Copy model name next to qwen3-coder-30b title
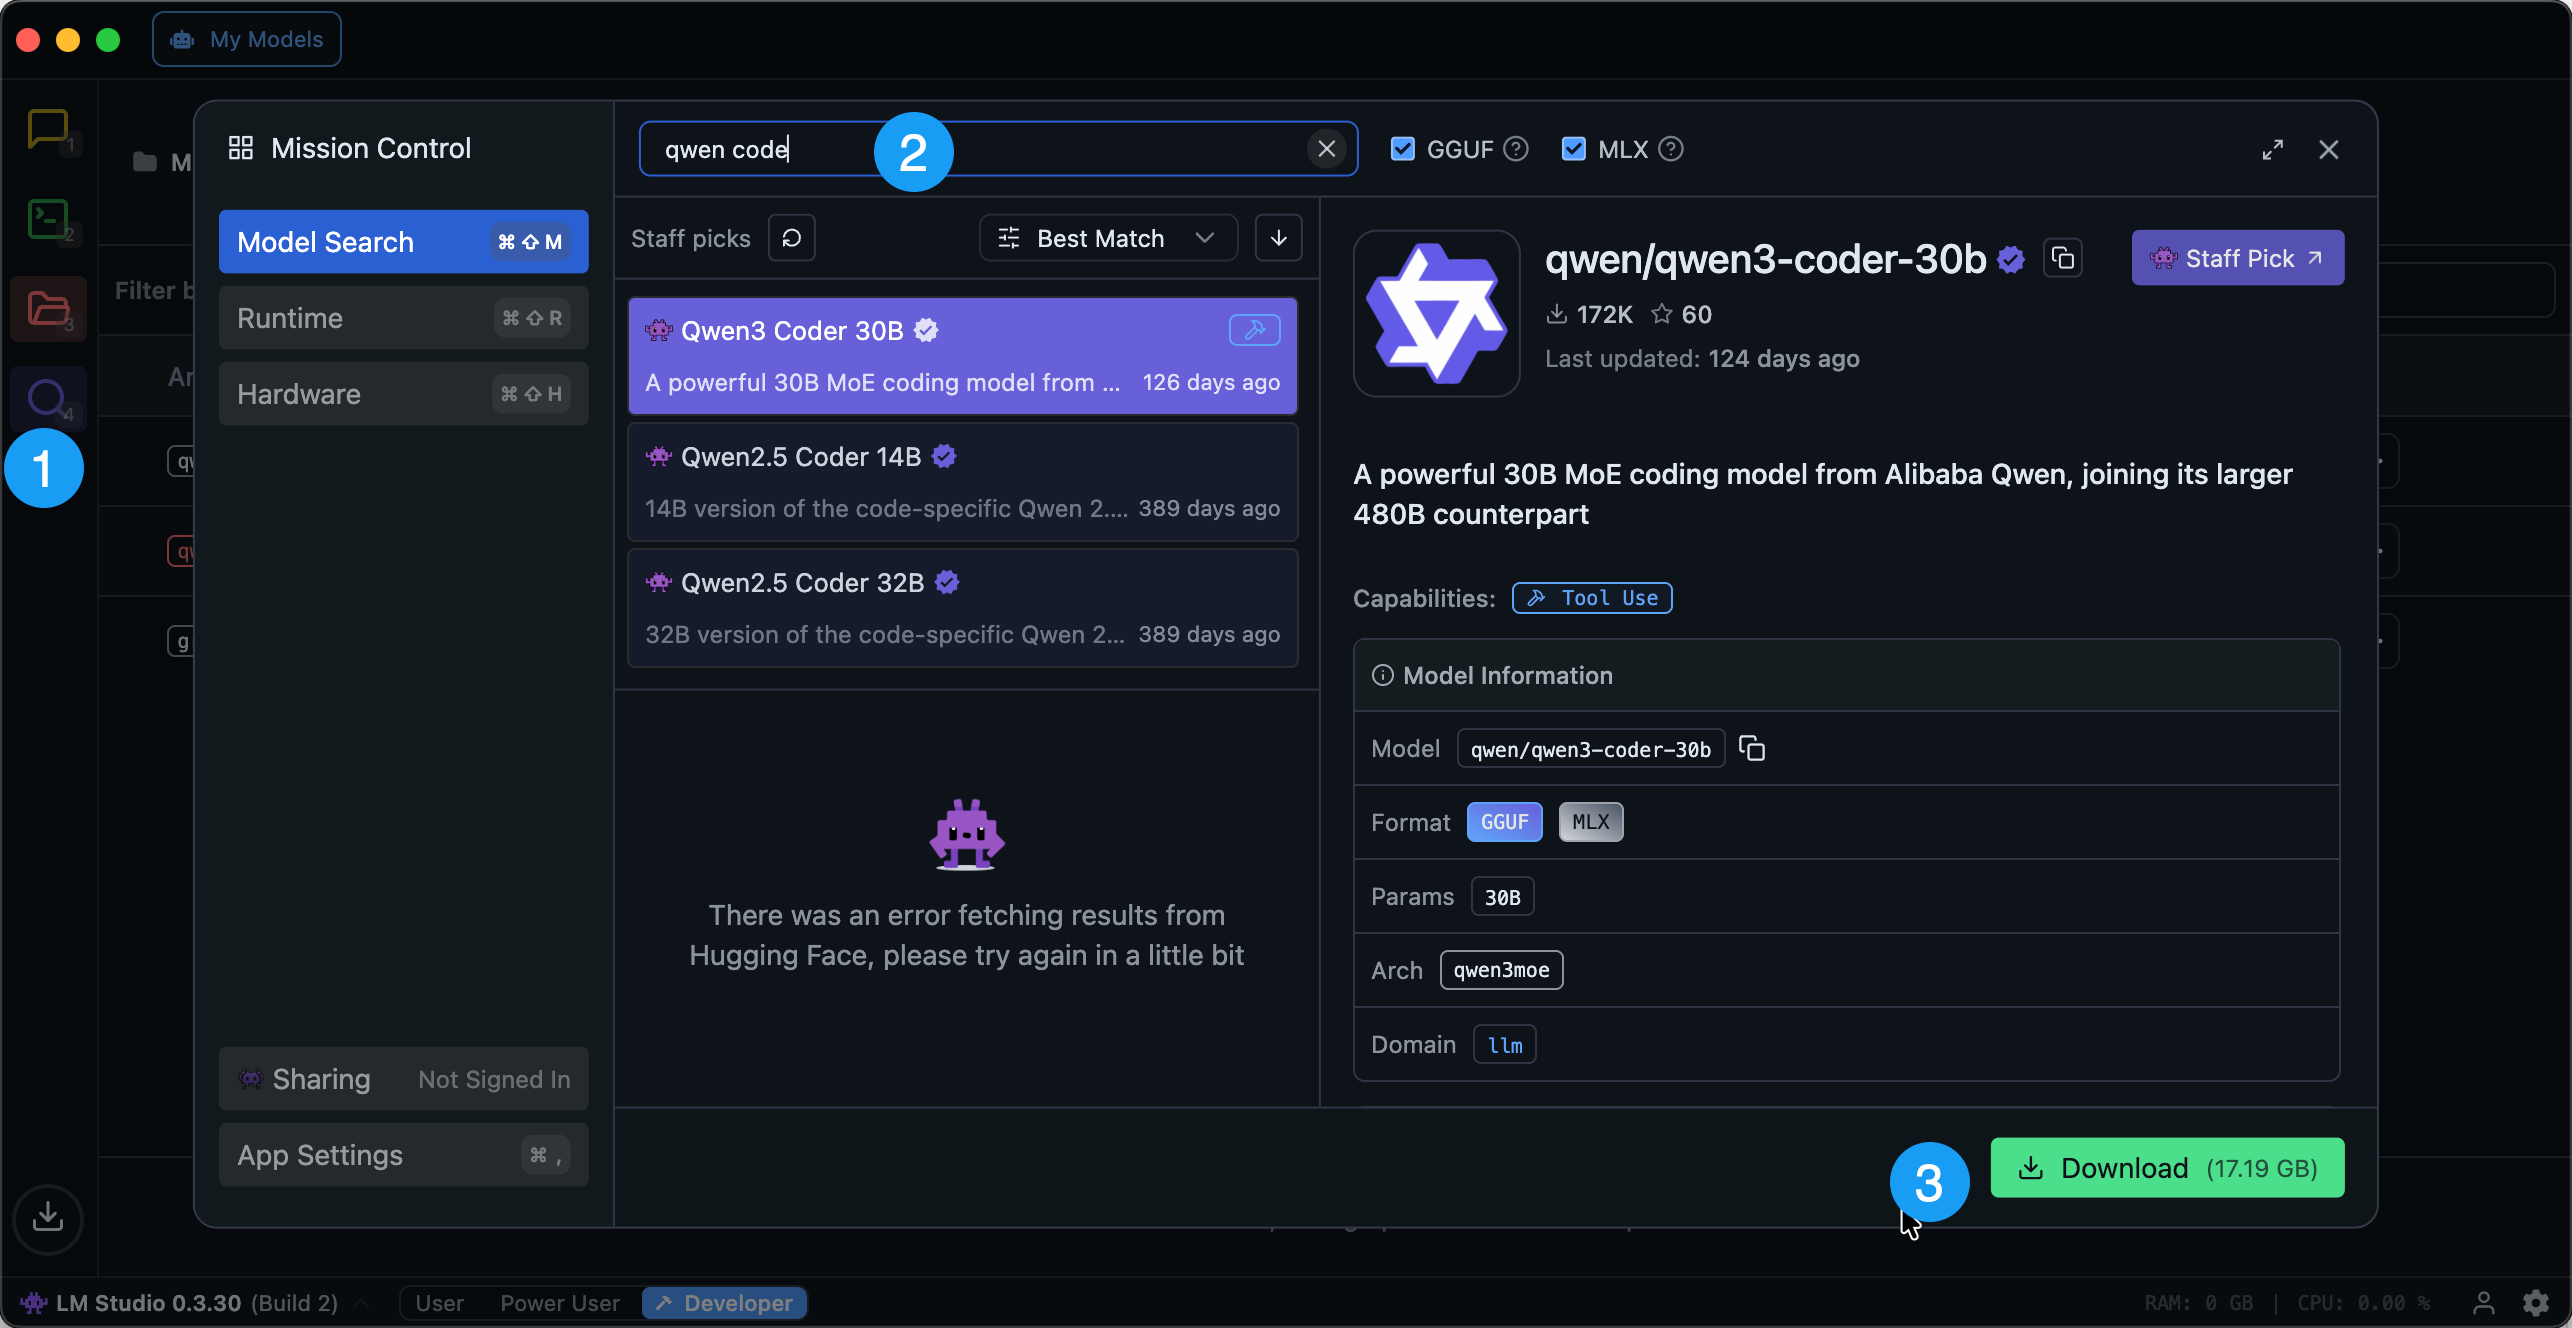The height and width of the screenshot is (1328, 2572). pyautogui.click(x=2062, y=259)
